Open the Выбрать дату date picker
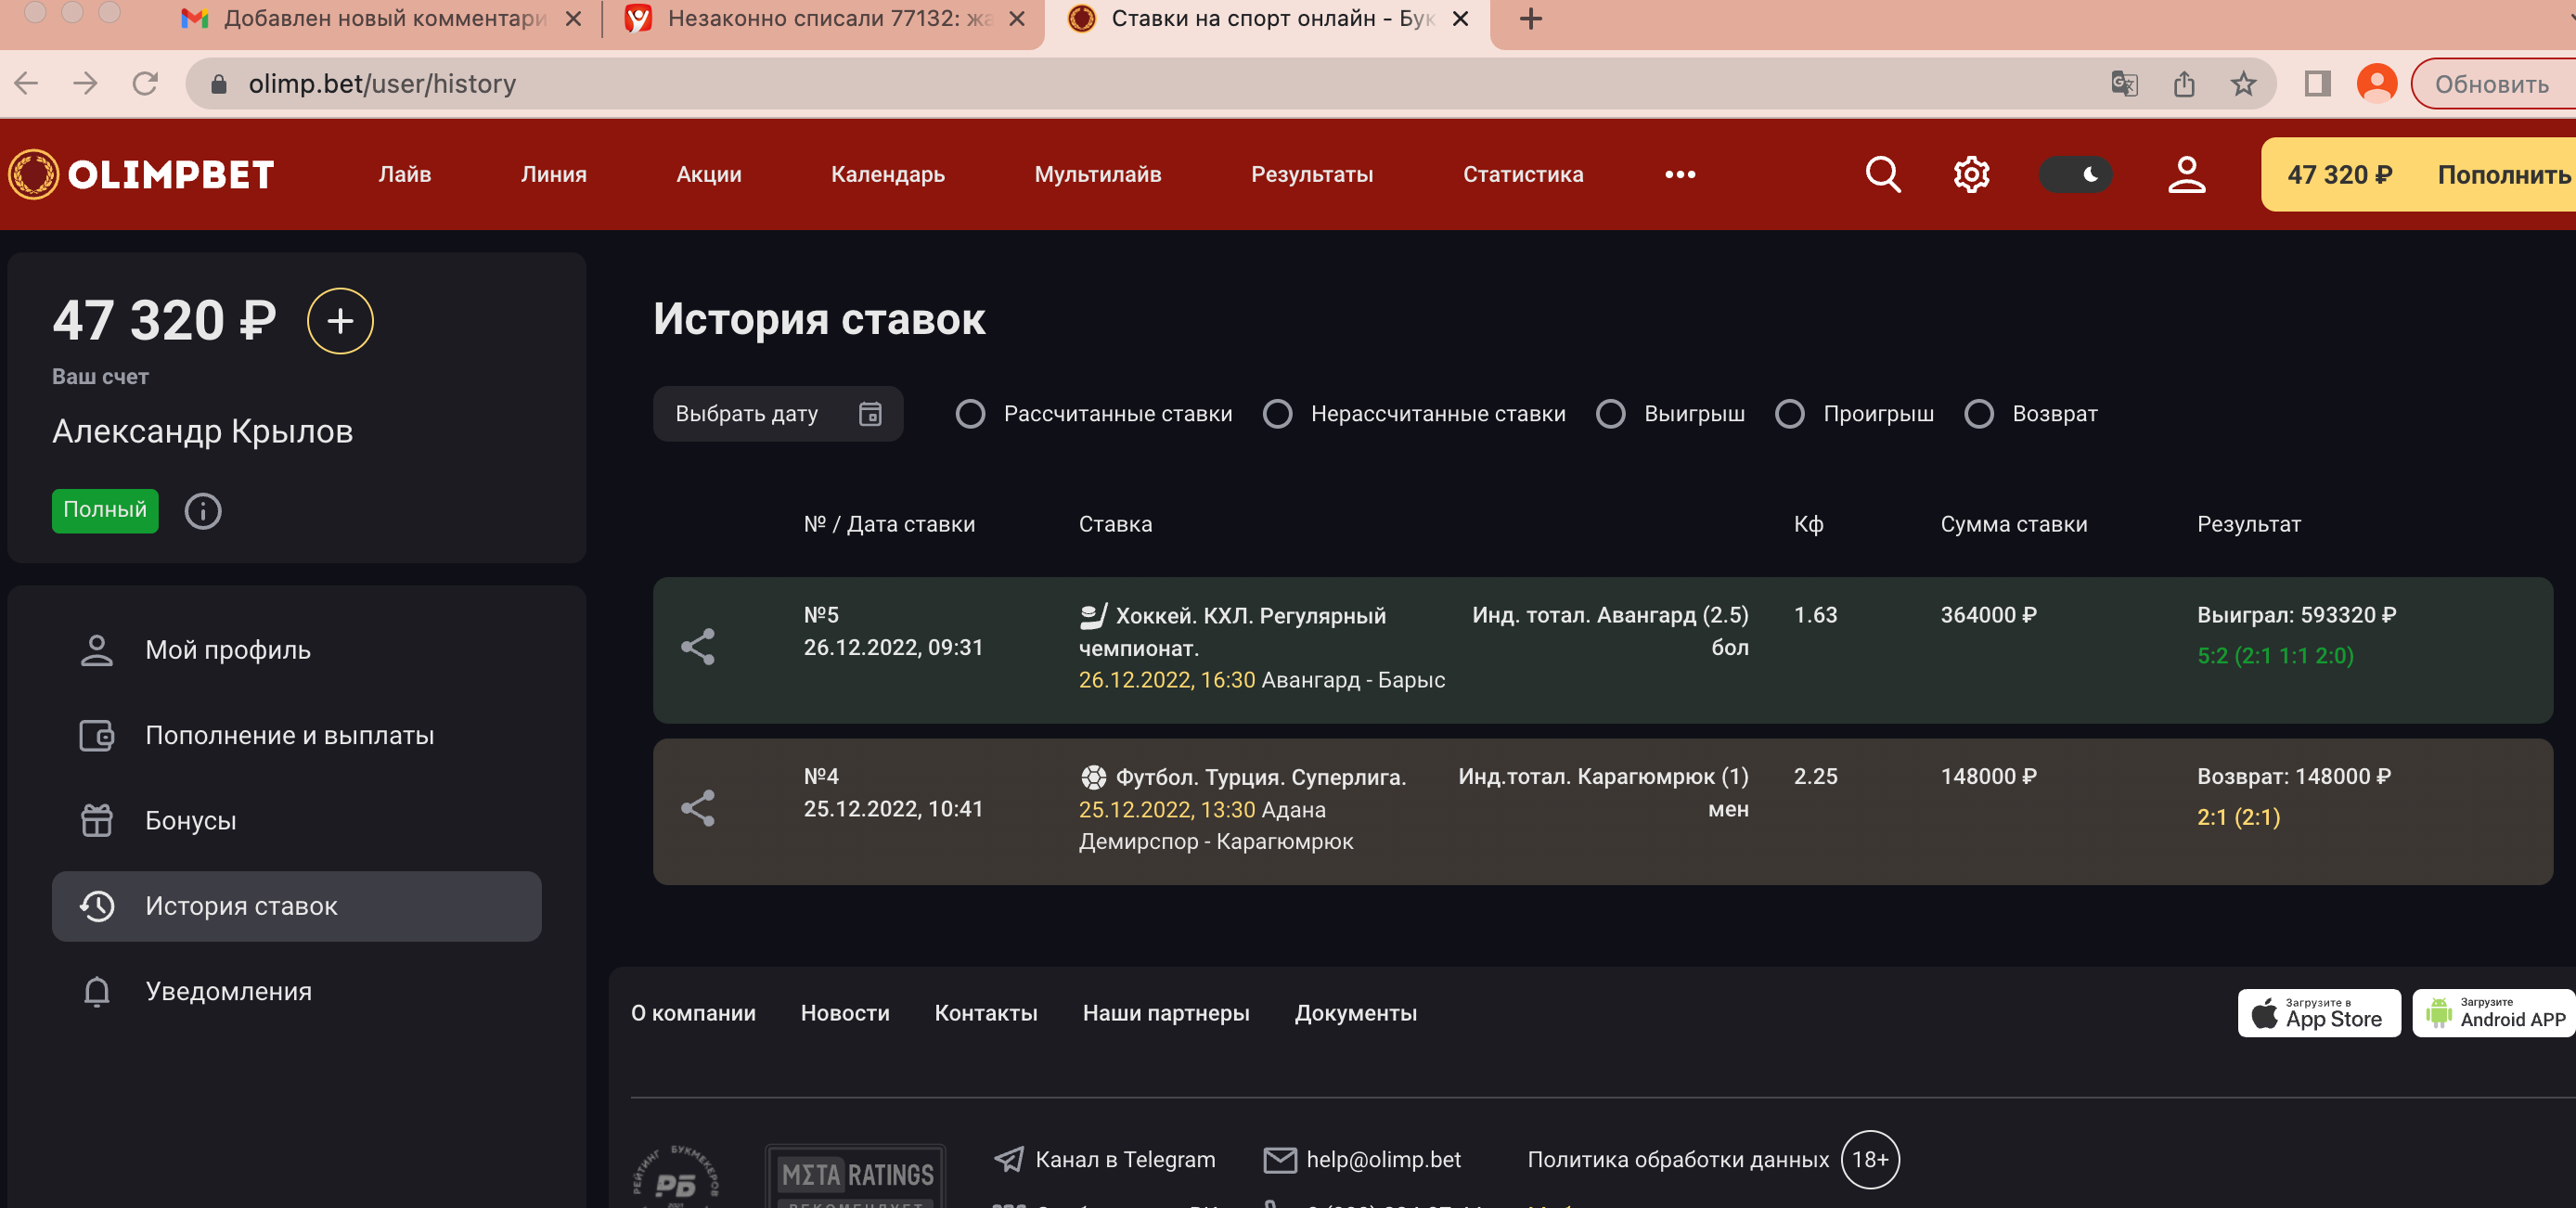Image resolution: width=2576 pixels, height=1208 pixels. 777,414
